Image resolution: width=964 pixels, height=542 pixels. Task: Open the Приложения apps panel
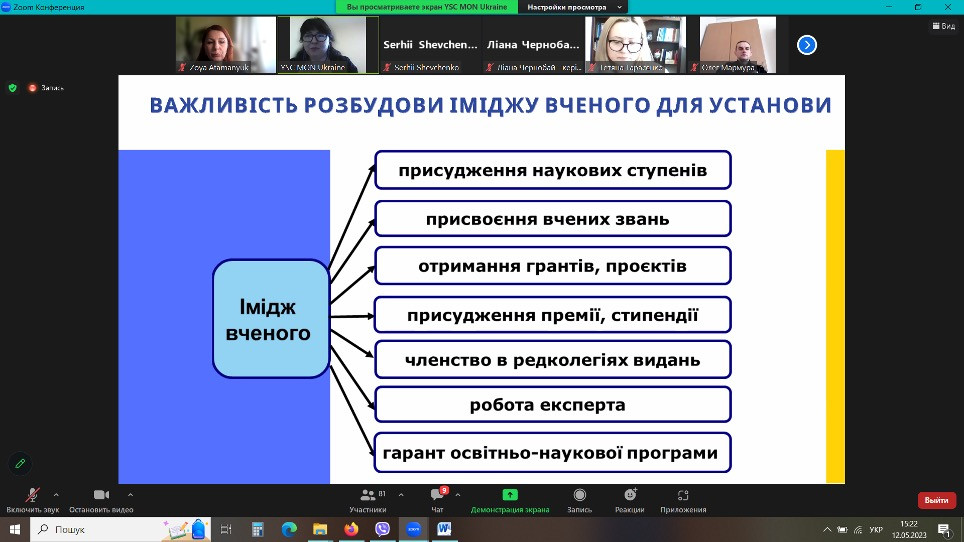click(x=683, y=495)
